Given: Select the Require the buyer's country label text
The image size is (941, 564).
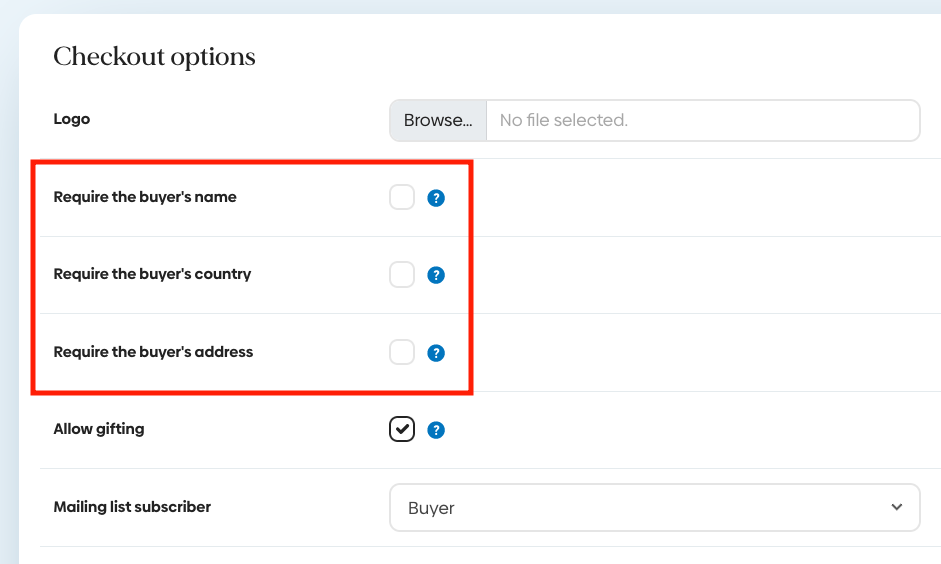Looking at the screenshot, I should click(x=152, y=274).
